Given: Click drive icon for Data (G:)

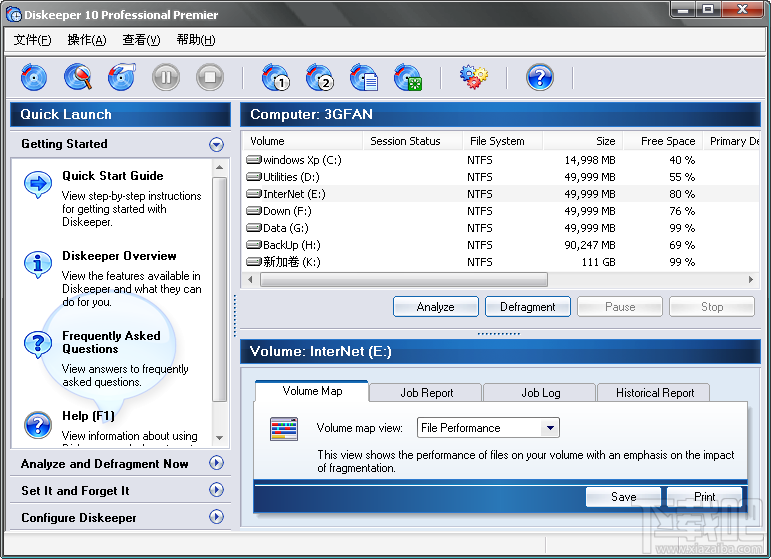Looking at the screenshot, I should (x=254, y=228).
